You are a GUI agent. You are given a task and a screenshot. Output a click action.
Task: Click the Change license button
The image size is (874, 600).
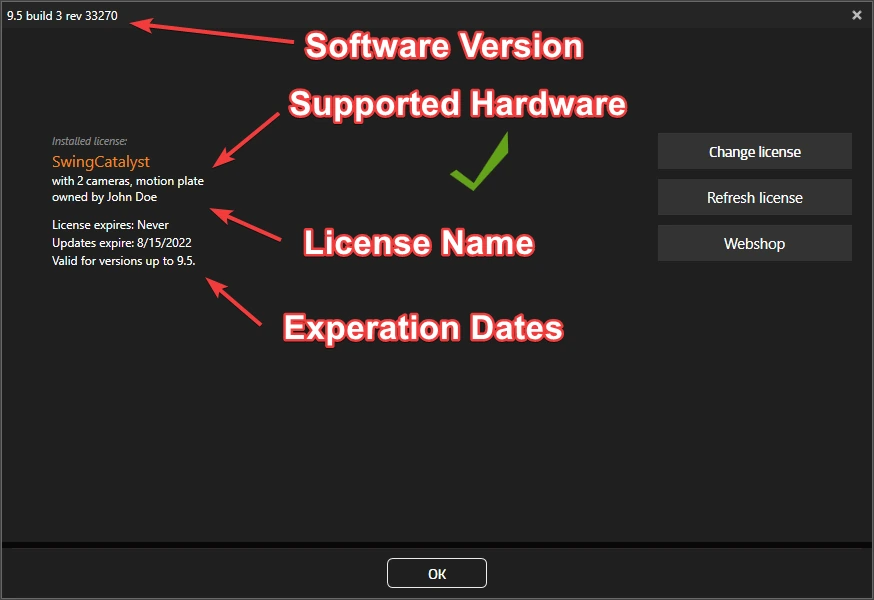click(x=755, y=151)
